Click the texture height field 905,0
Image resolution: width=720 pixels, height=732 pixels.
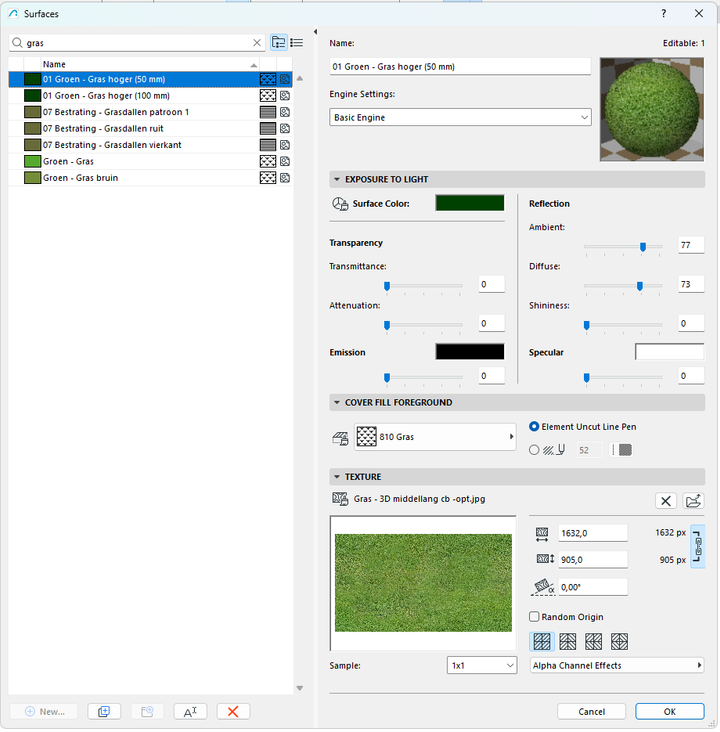tap(593, 559)
